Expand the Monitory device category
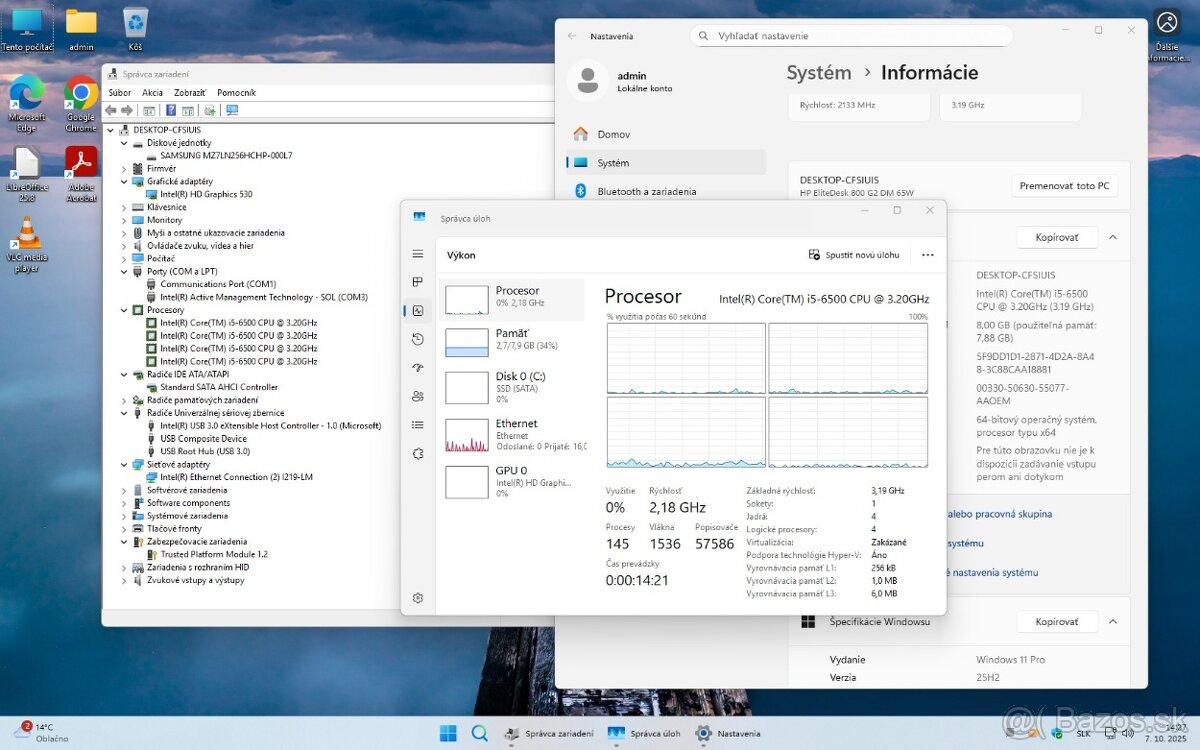Viewport: 1200px width, 750px height. (125, 219)
